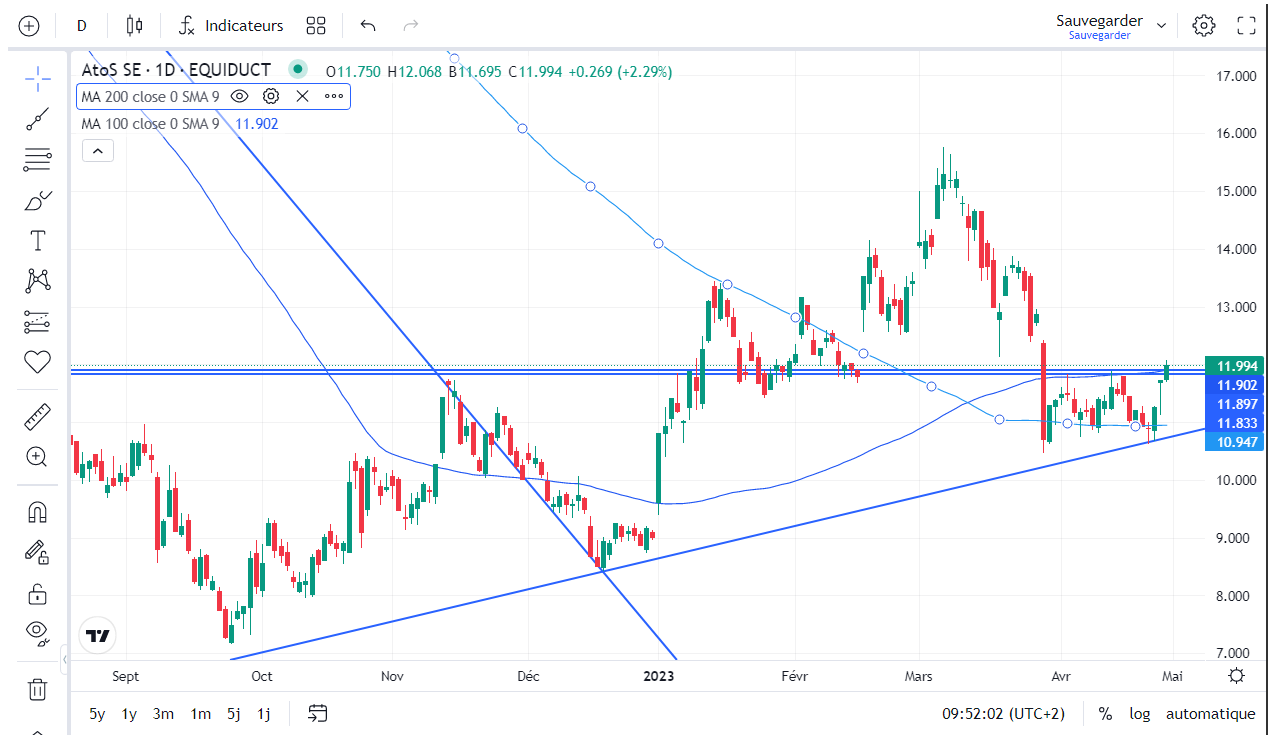Screen dimensions: 1279x746
Task: Toggle lock all drawing tools
Action: click(37, 594)
